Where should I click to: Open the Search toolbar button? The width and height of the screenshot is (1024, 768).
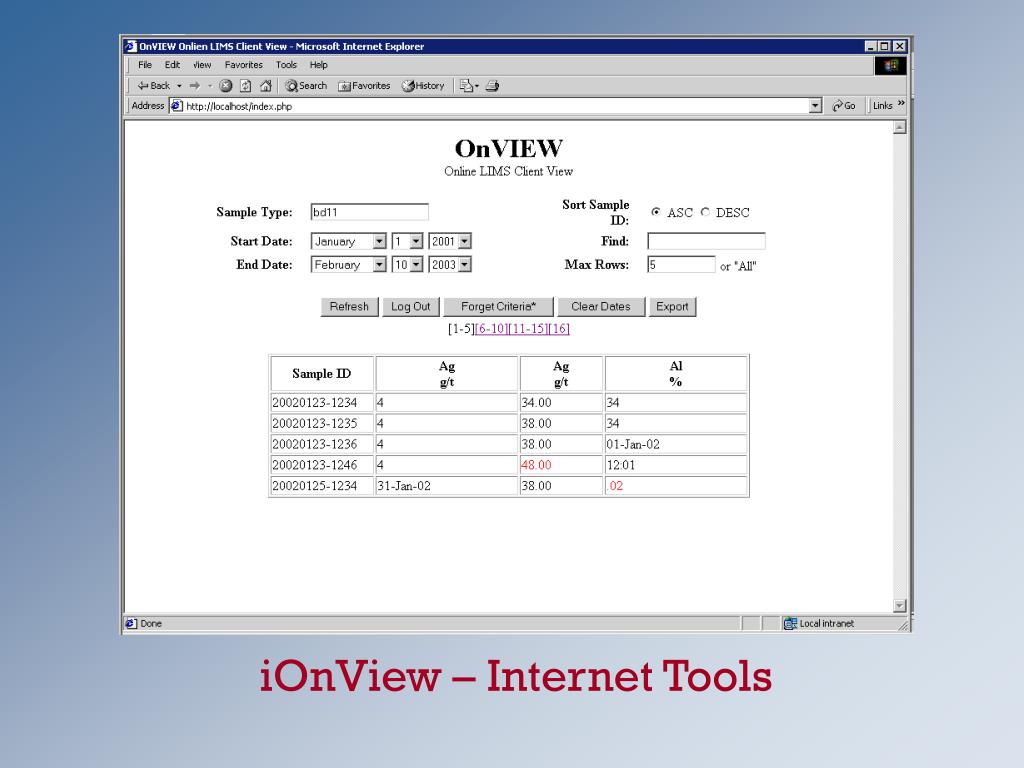306,86
